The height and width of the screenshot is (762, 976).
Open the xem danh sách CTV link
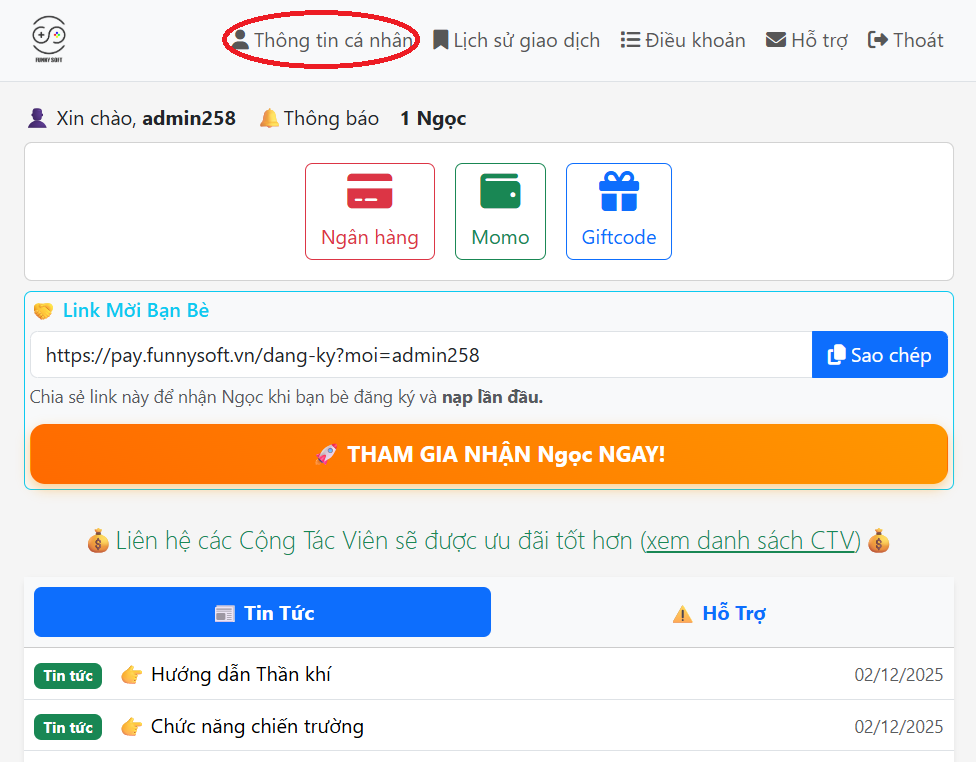click(x=749, y=541)
